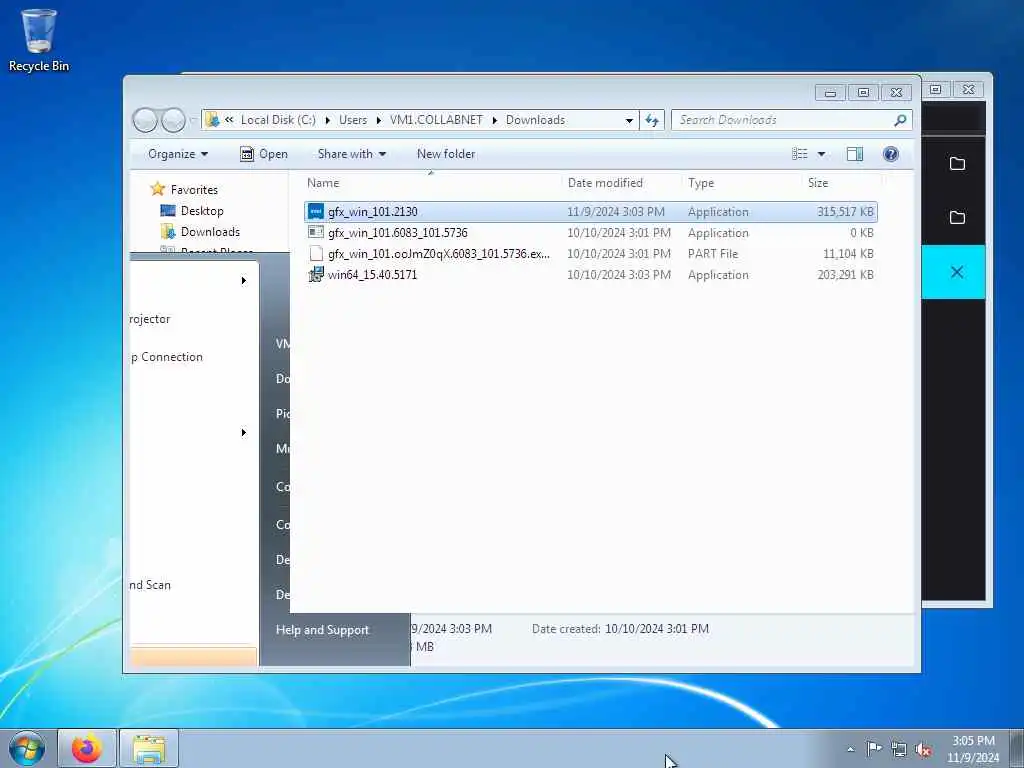This screenshot has width=1024, height=768.
Task: Click the Users breadcrumb
Action: point(353,120)
